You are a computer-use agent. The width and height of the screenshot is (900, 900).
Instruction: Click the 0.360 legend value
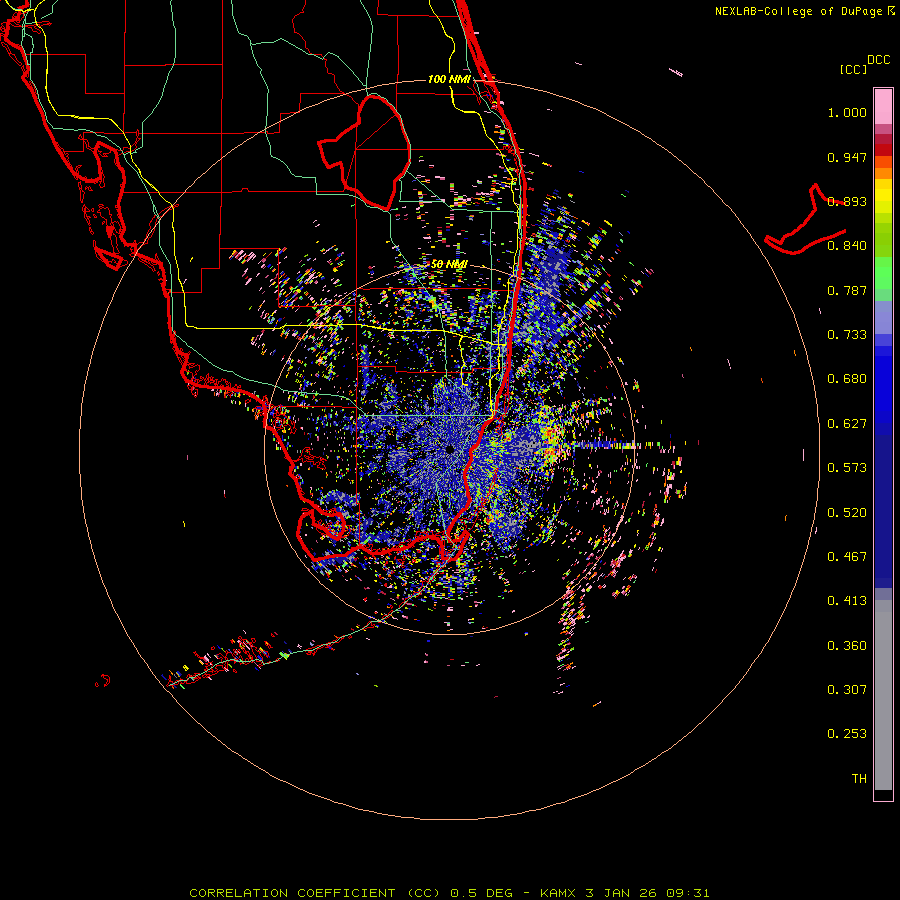click(x=847, y=646)
